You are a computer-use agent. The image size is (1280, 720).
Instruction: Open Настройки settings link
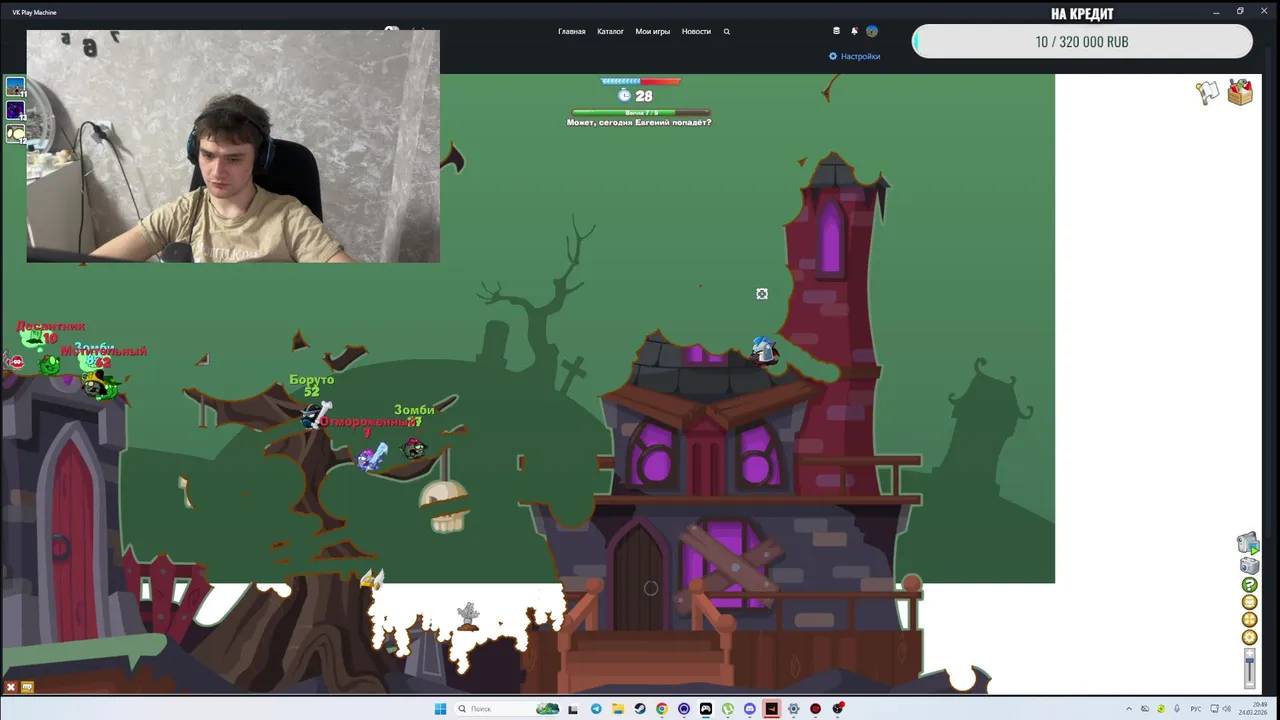tap(855, 56)
